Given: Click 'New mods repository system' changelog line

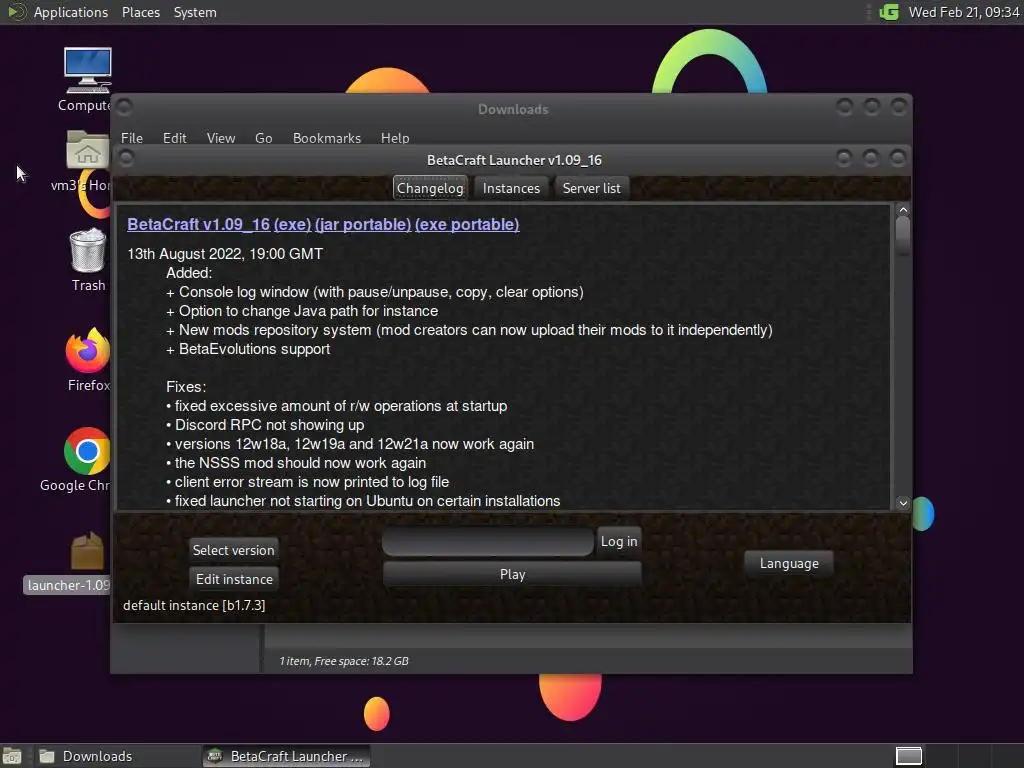Looking at the screenshot, I should pos(470,330).
